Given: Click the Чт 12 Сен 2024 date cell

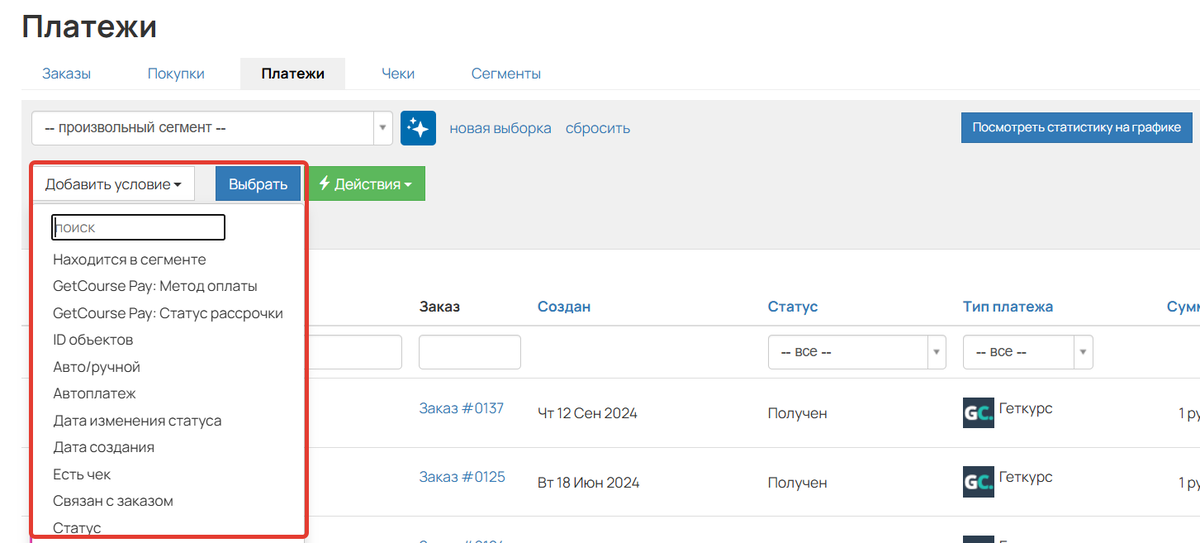Looking at the screenshot, I should (587, 413).
